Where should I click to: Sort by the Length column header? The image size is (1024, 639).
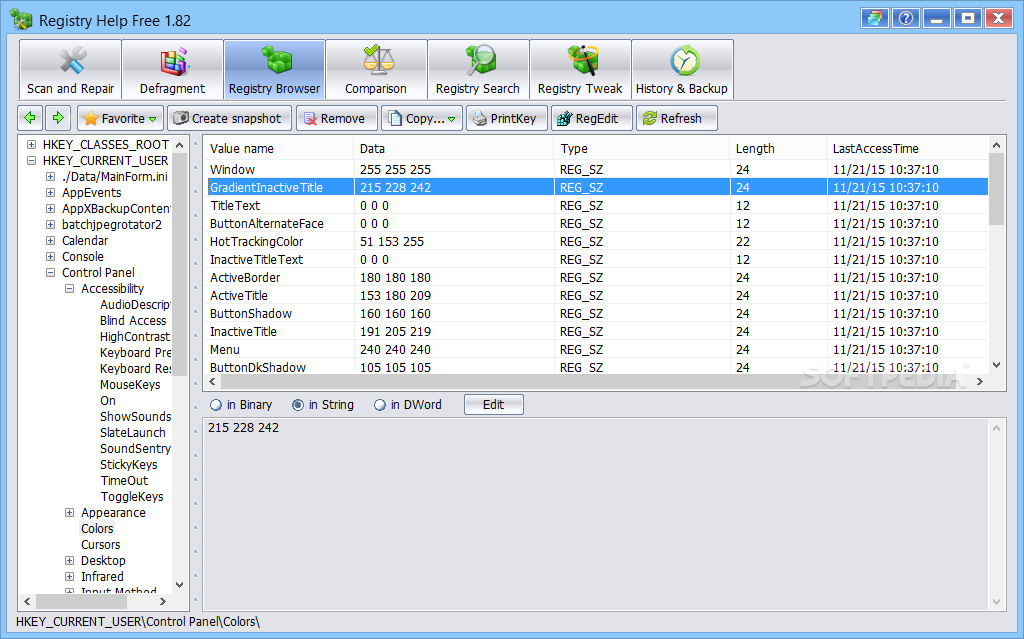coord(778,148)
